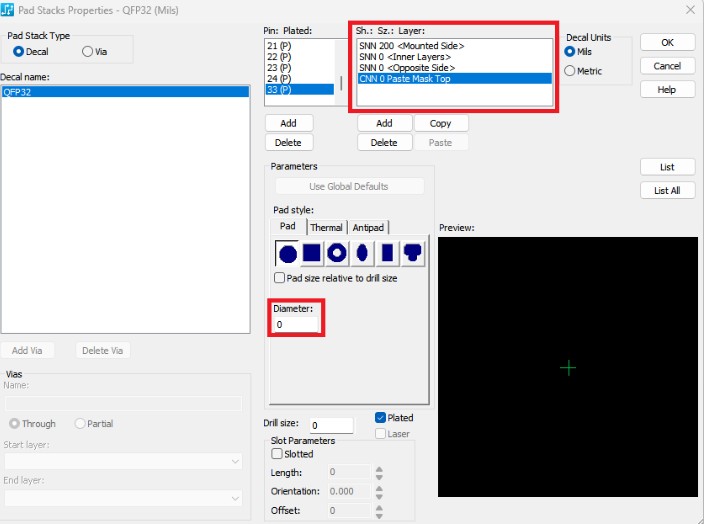Select the rectangular pad shape
Image resolution: width=705 pixels, height=524 pixels.
387,253
